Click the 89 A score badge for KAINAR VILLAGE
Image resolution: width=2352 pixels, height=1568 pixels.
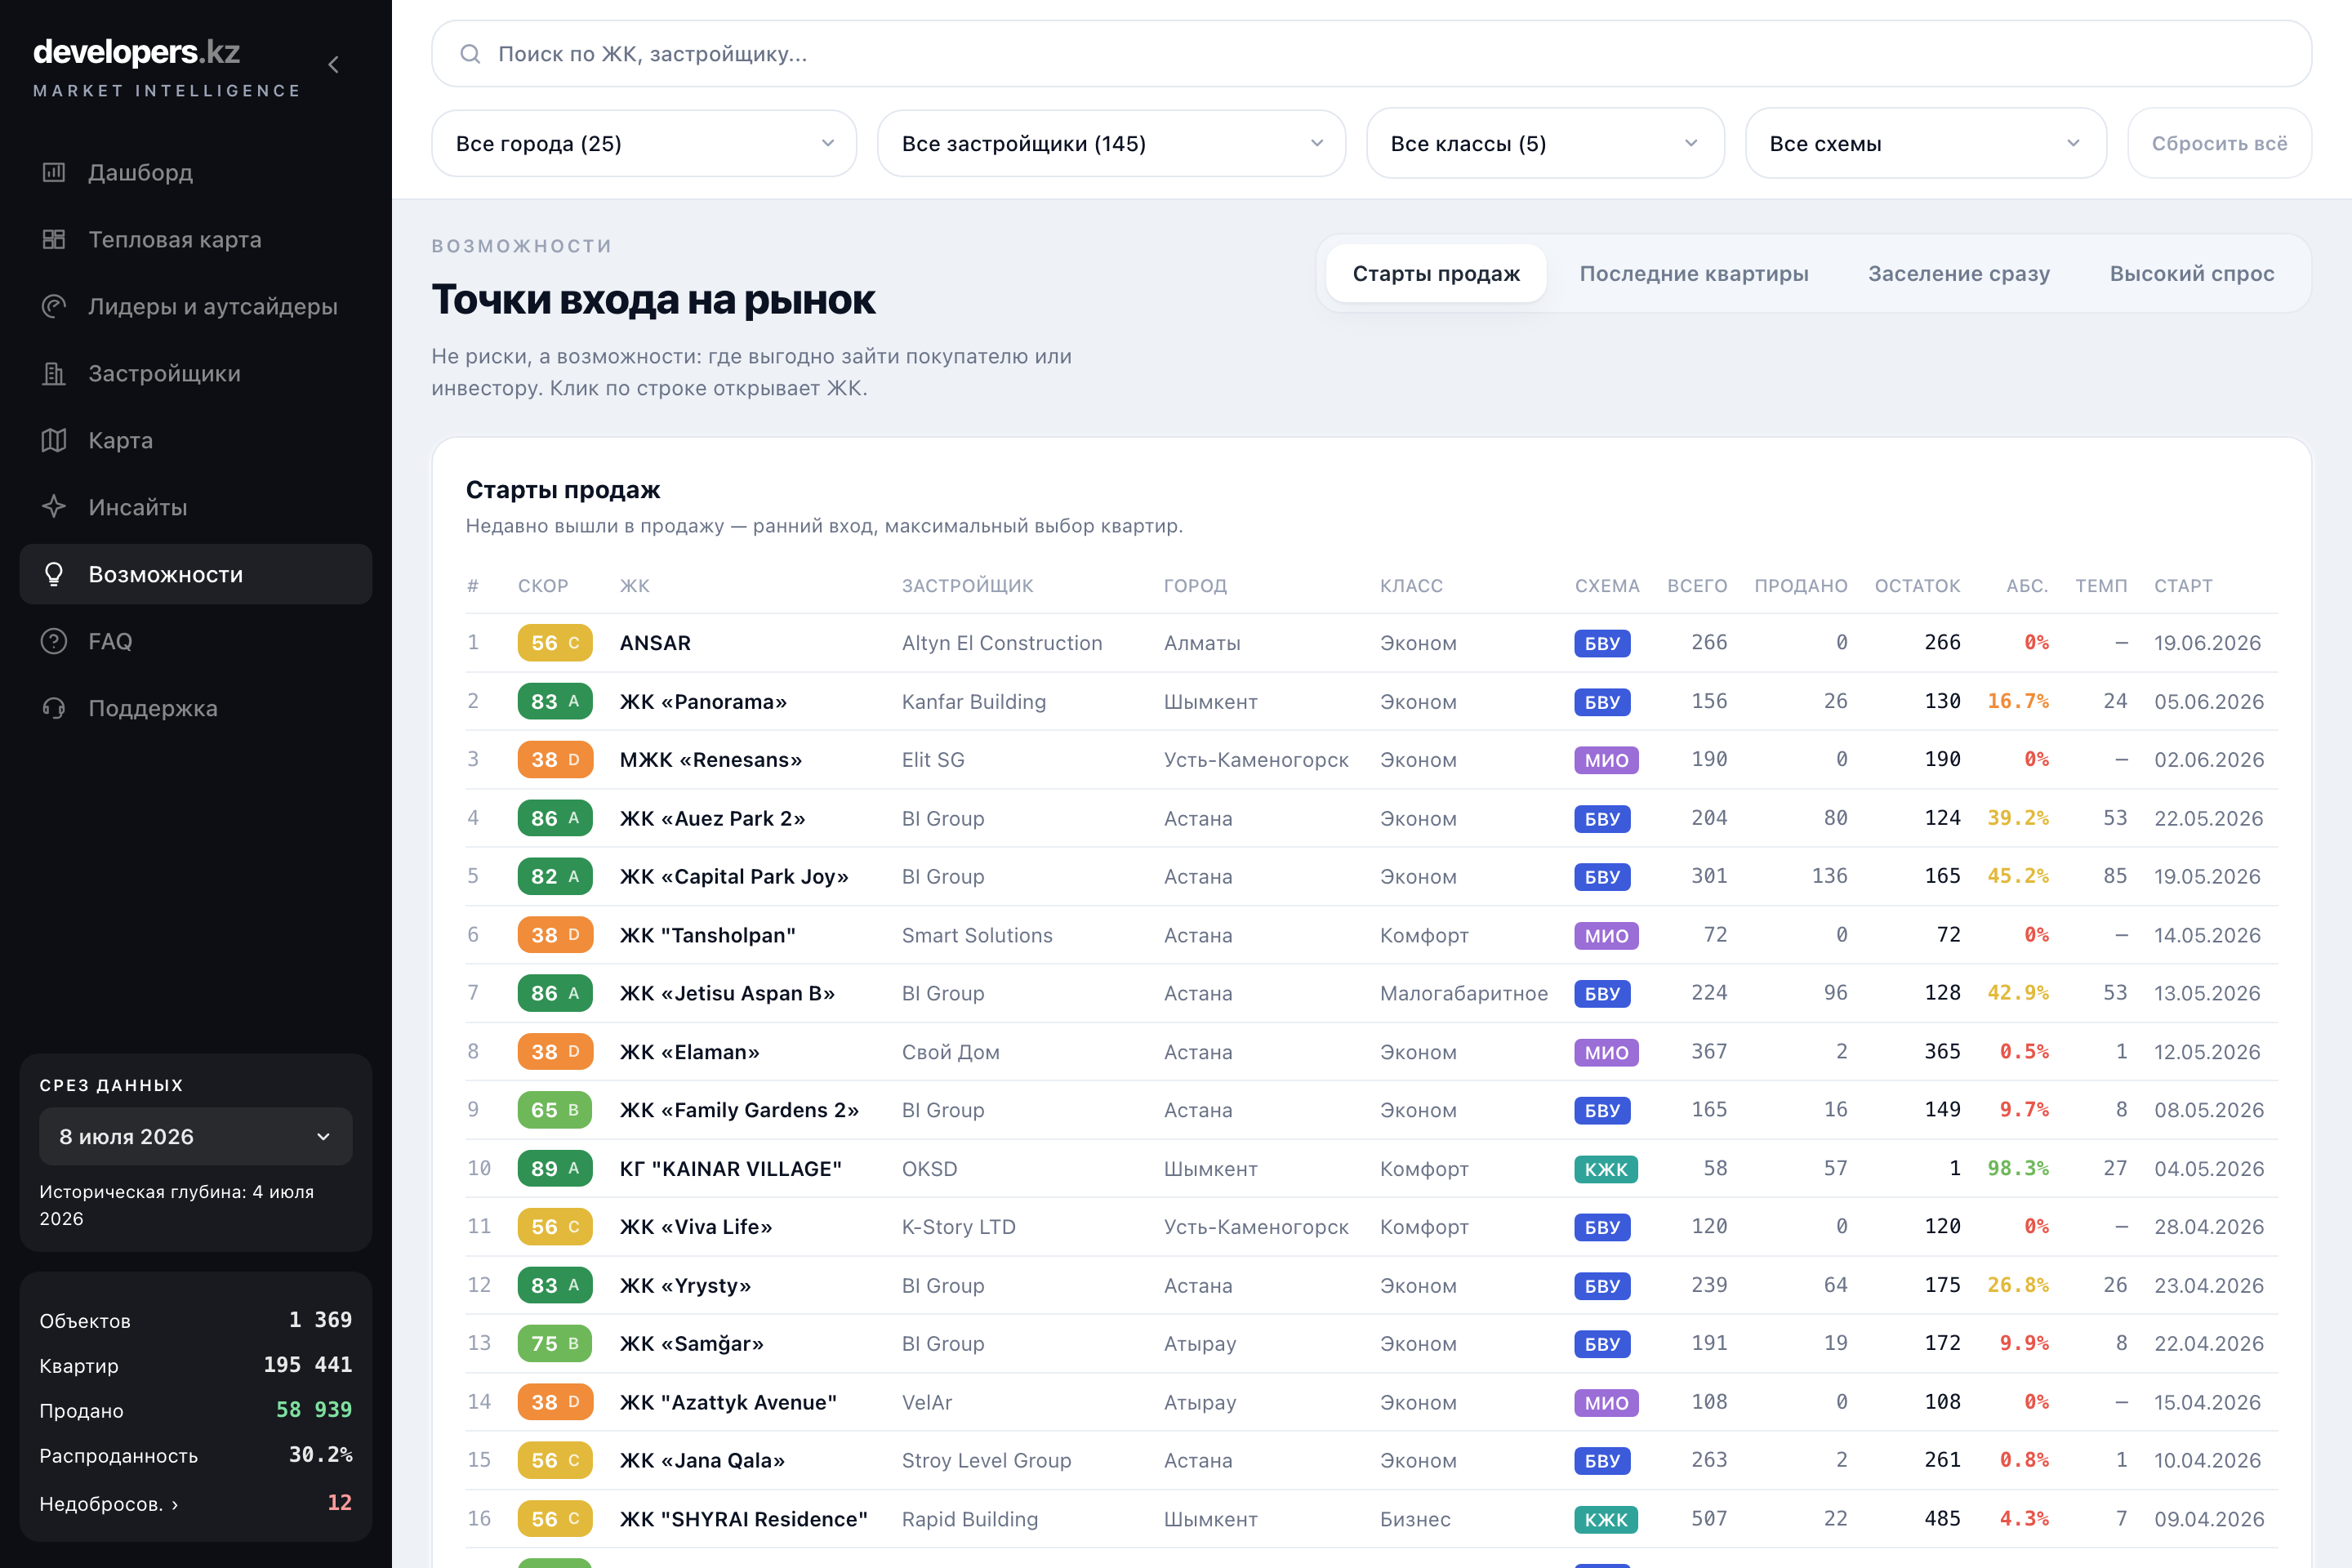[x=555, y=1168]
